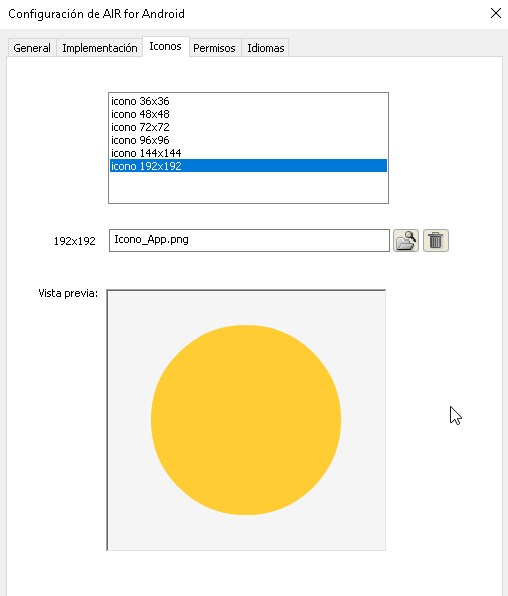This screenshot has height=596, width=508.
Task: Delete the selected icon file
Action: (436, 241)
